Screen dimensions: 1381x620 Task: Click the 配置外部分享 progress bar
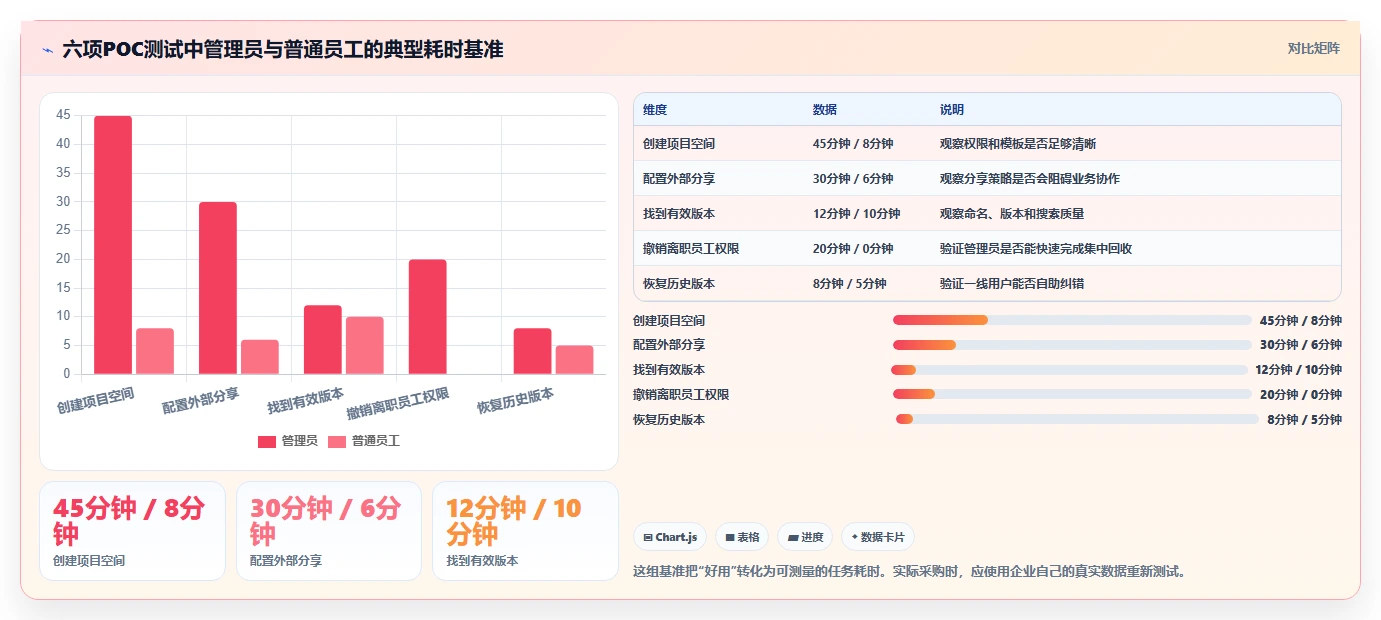click(x=1072, y=345)
